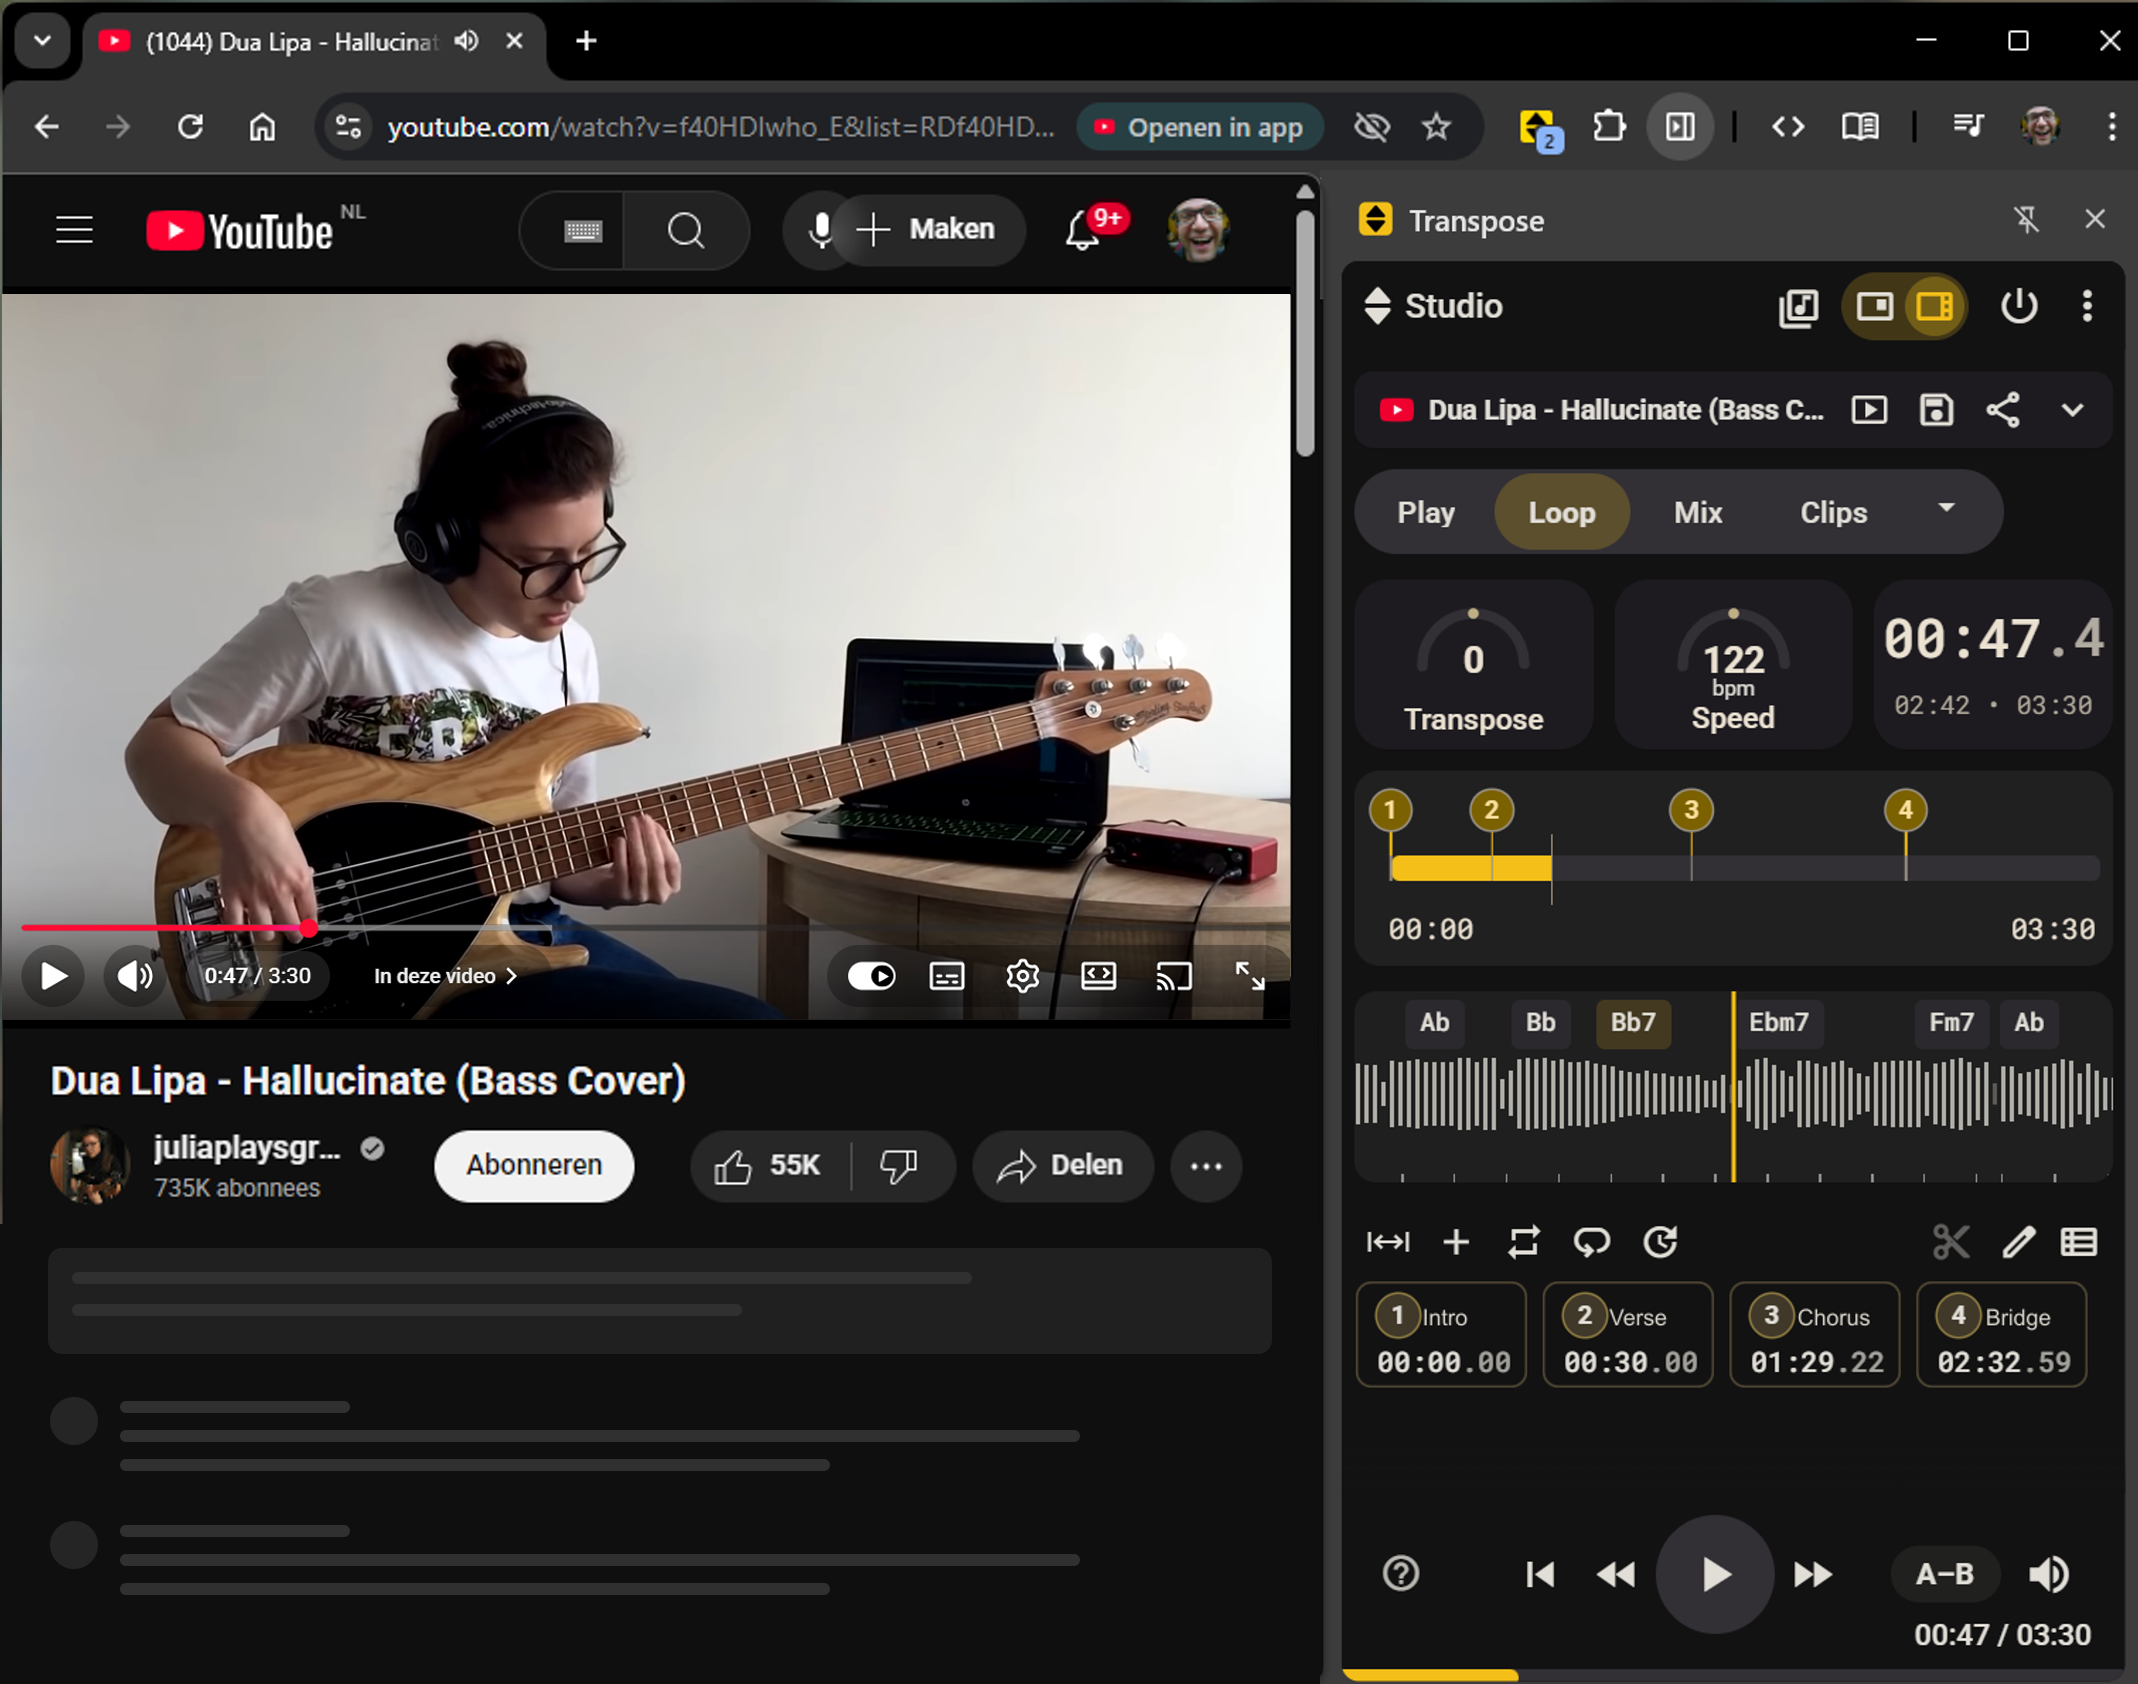Open the browser Extensions puzzle icon
2138x1684 pixels.
[x=1609, y=127]
